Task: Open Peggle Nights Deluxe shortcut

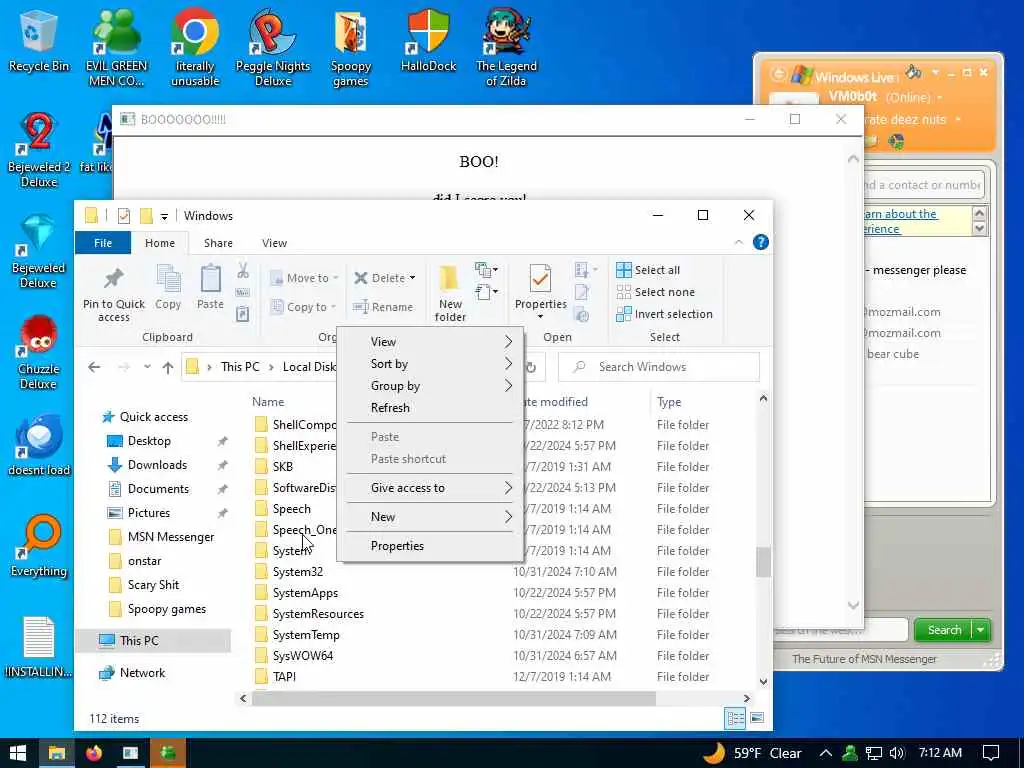Action: coord(272,48)
